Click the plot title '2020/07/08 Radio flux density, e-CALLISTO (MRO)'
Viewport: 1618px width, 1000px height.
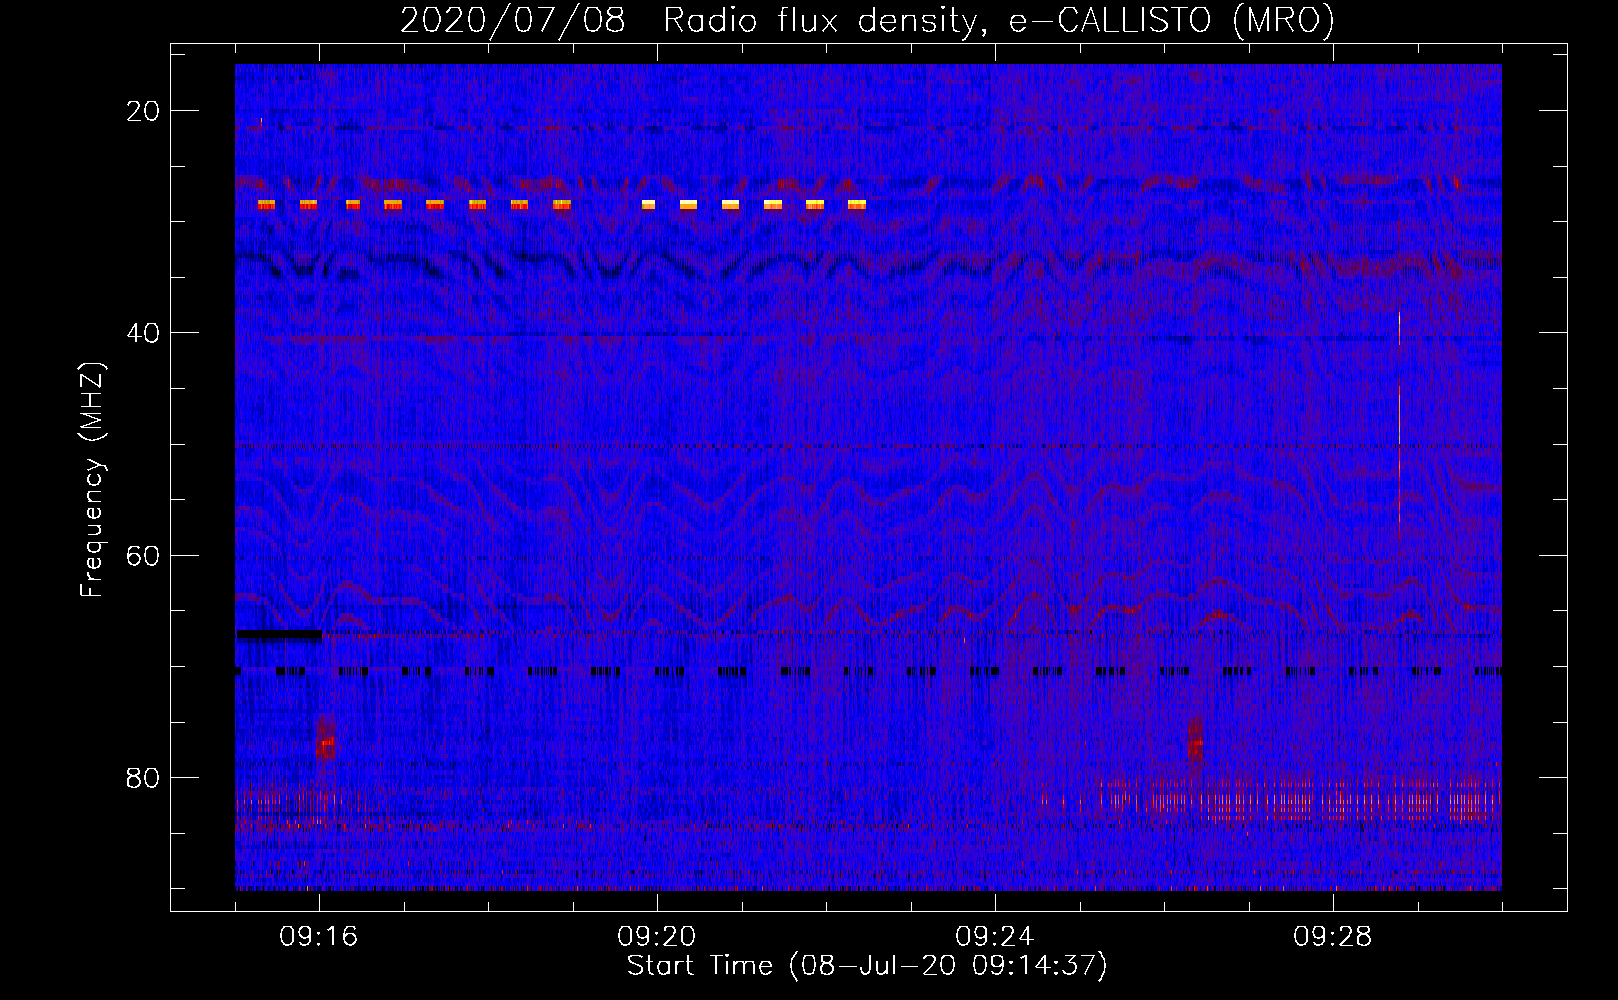(867, 20)
